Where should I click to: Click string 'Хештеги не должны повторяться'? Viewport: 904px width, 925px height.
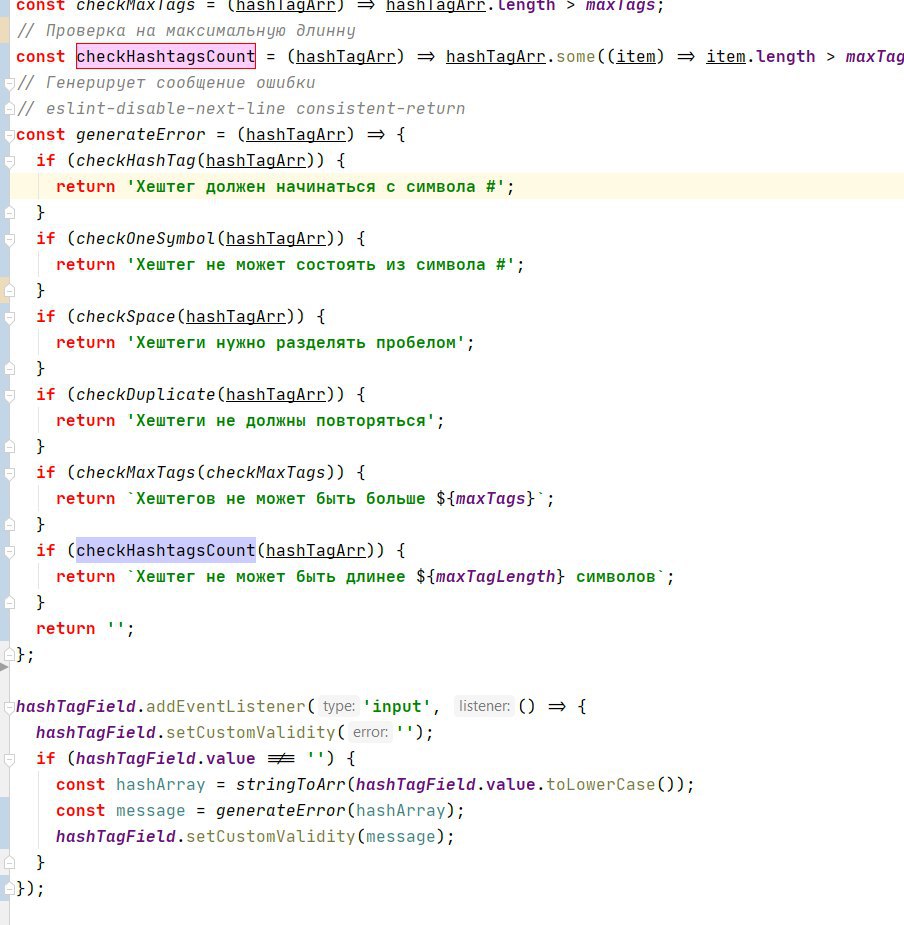[281, 421]
